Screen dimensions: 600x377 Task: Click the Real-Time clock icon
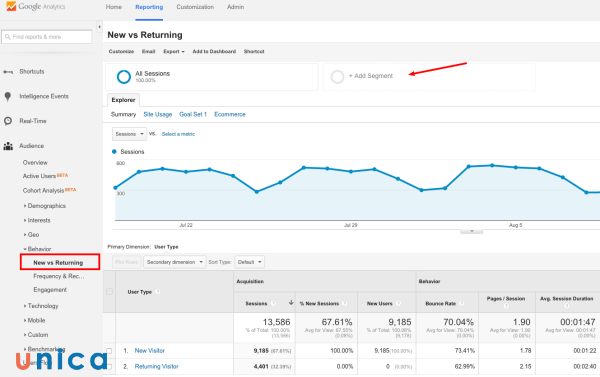pos(8,121)
